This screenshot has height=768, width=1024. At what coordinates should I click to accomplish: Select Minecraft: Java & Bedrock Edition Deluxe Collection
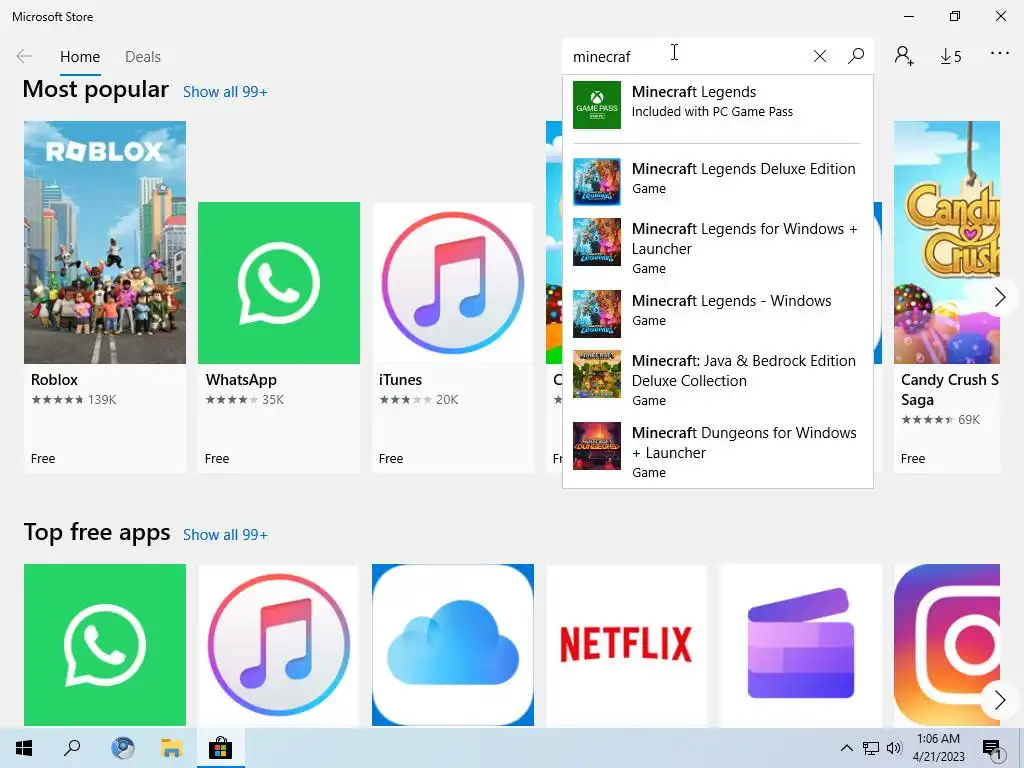click(x=718, y=380)
